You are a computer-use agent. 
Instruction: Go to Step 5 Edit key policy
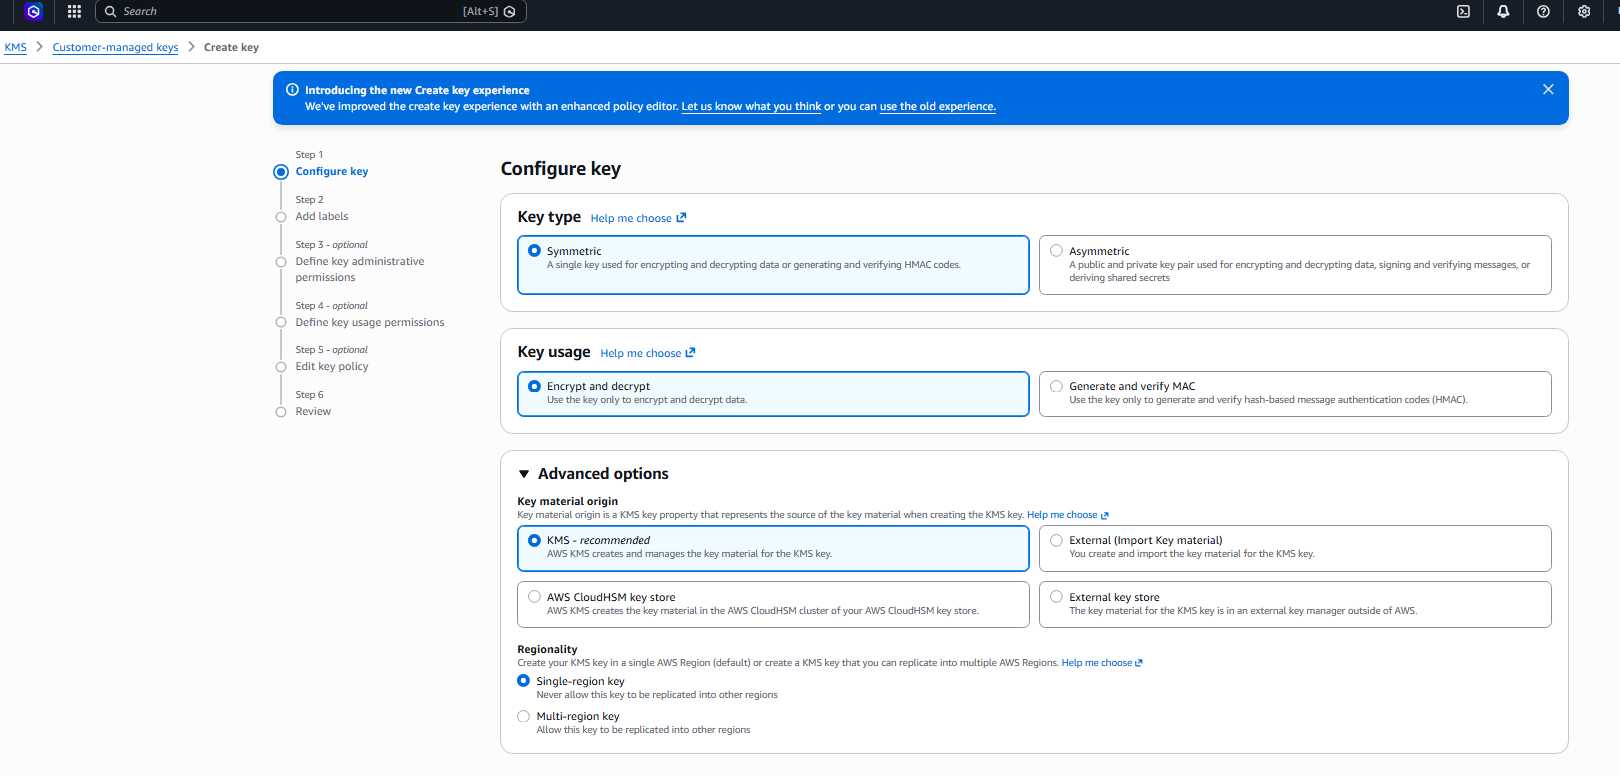[332, 366]
